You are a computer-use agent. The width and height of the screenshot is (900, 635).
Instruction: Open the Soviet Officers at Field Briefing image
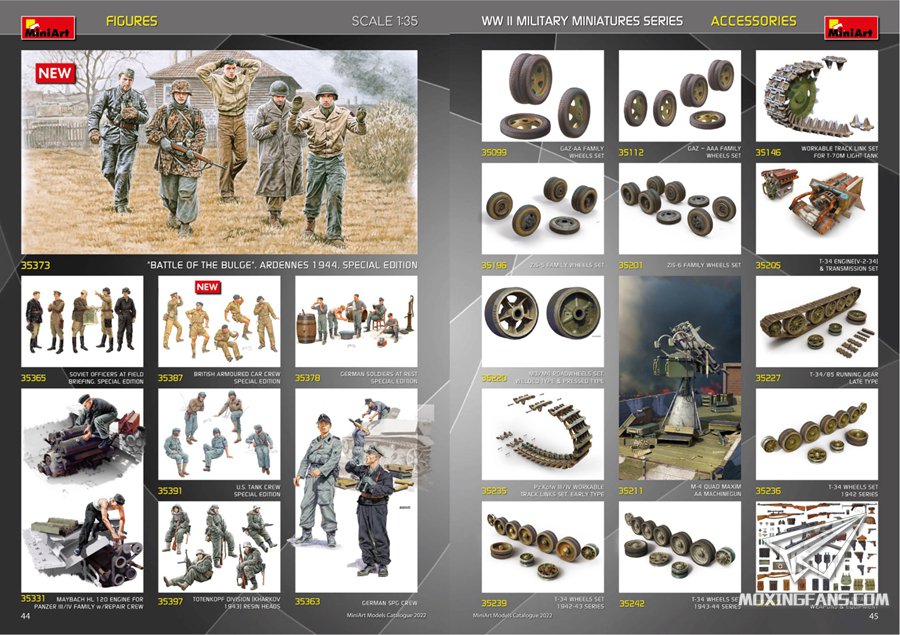click(x=82, y=322)
